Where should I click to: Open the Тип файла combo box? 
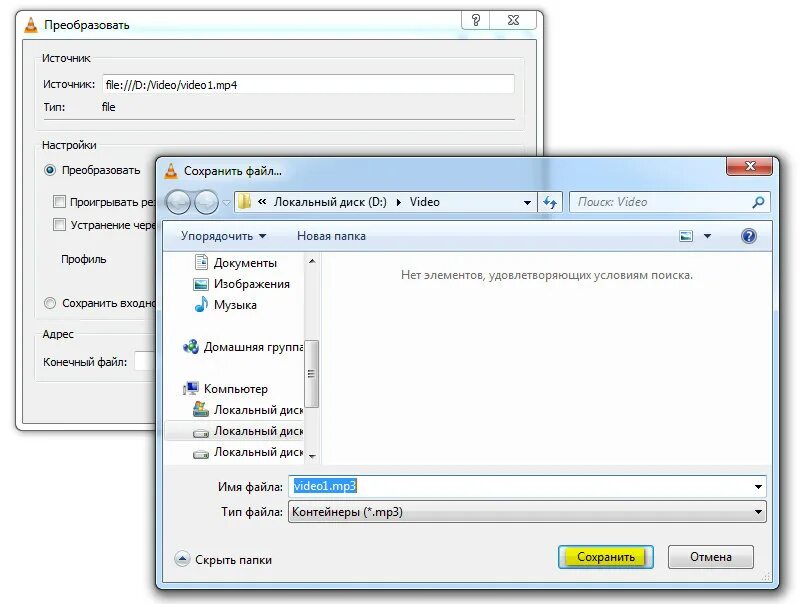[x=527, y=512]
